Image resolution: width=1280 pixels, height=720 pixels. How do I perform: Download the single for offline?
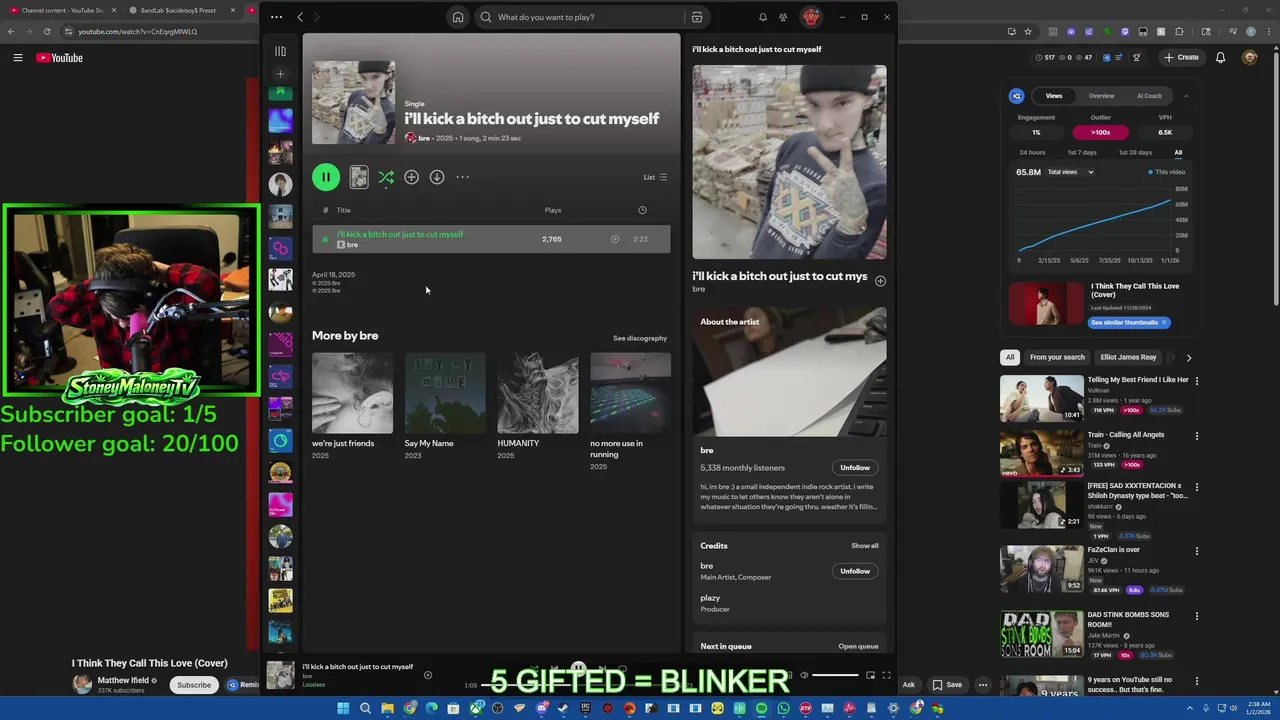click(x=437, y=177)
